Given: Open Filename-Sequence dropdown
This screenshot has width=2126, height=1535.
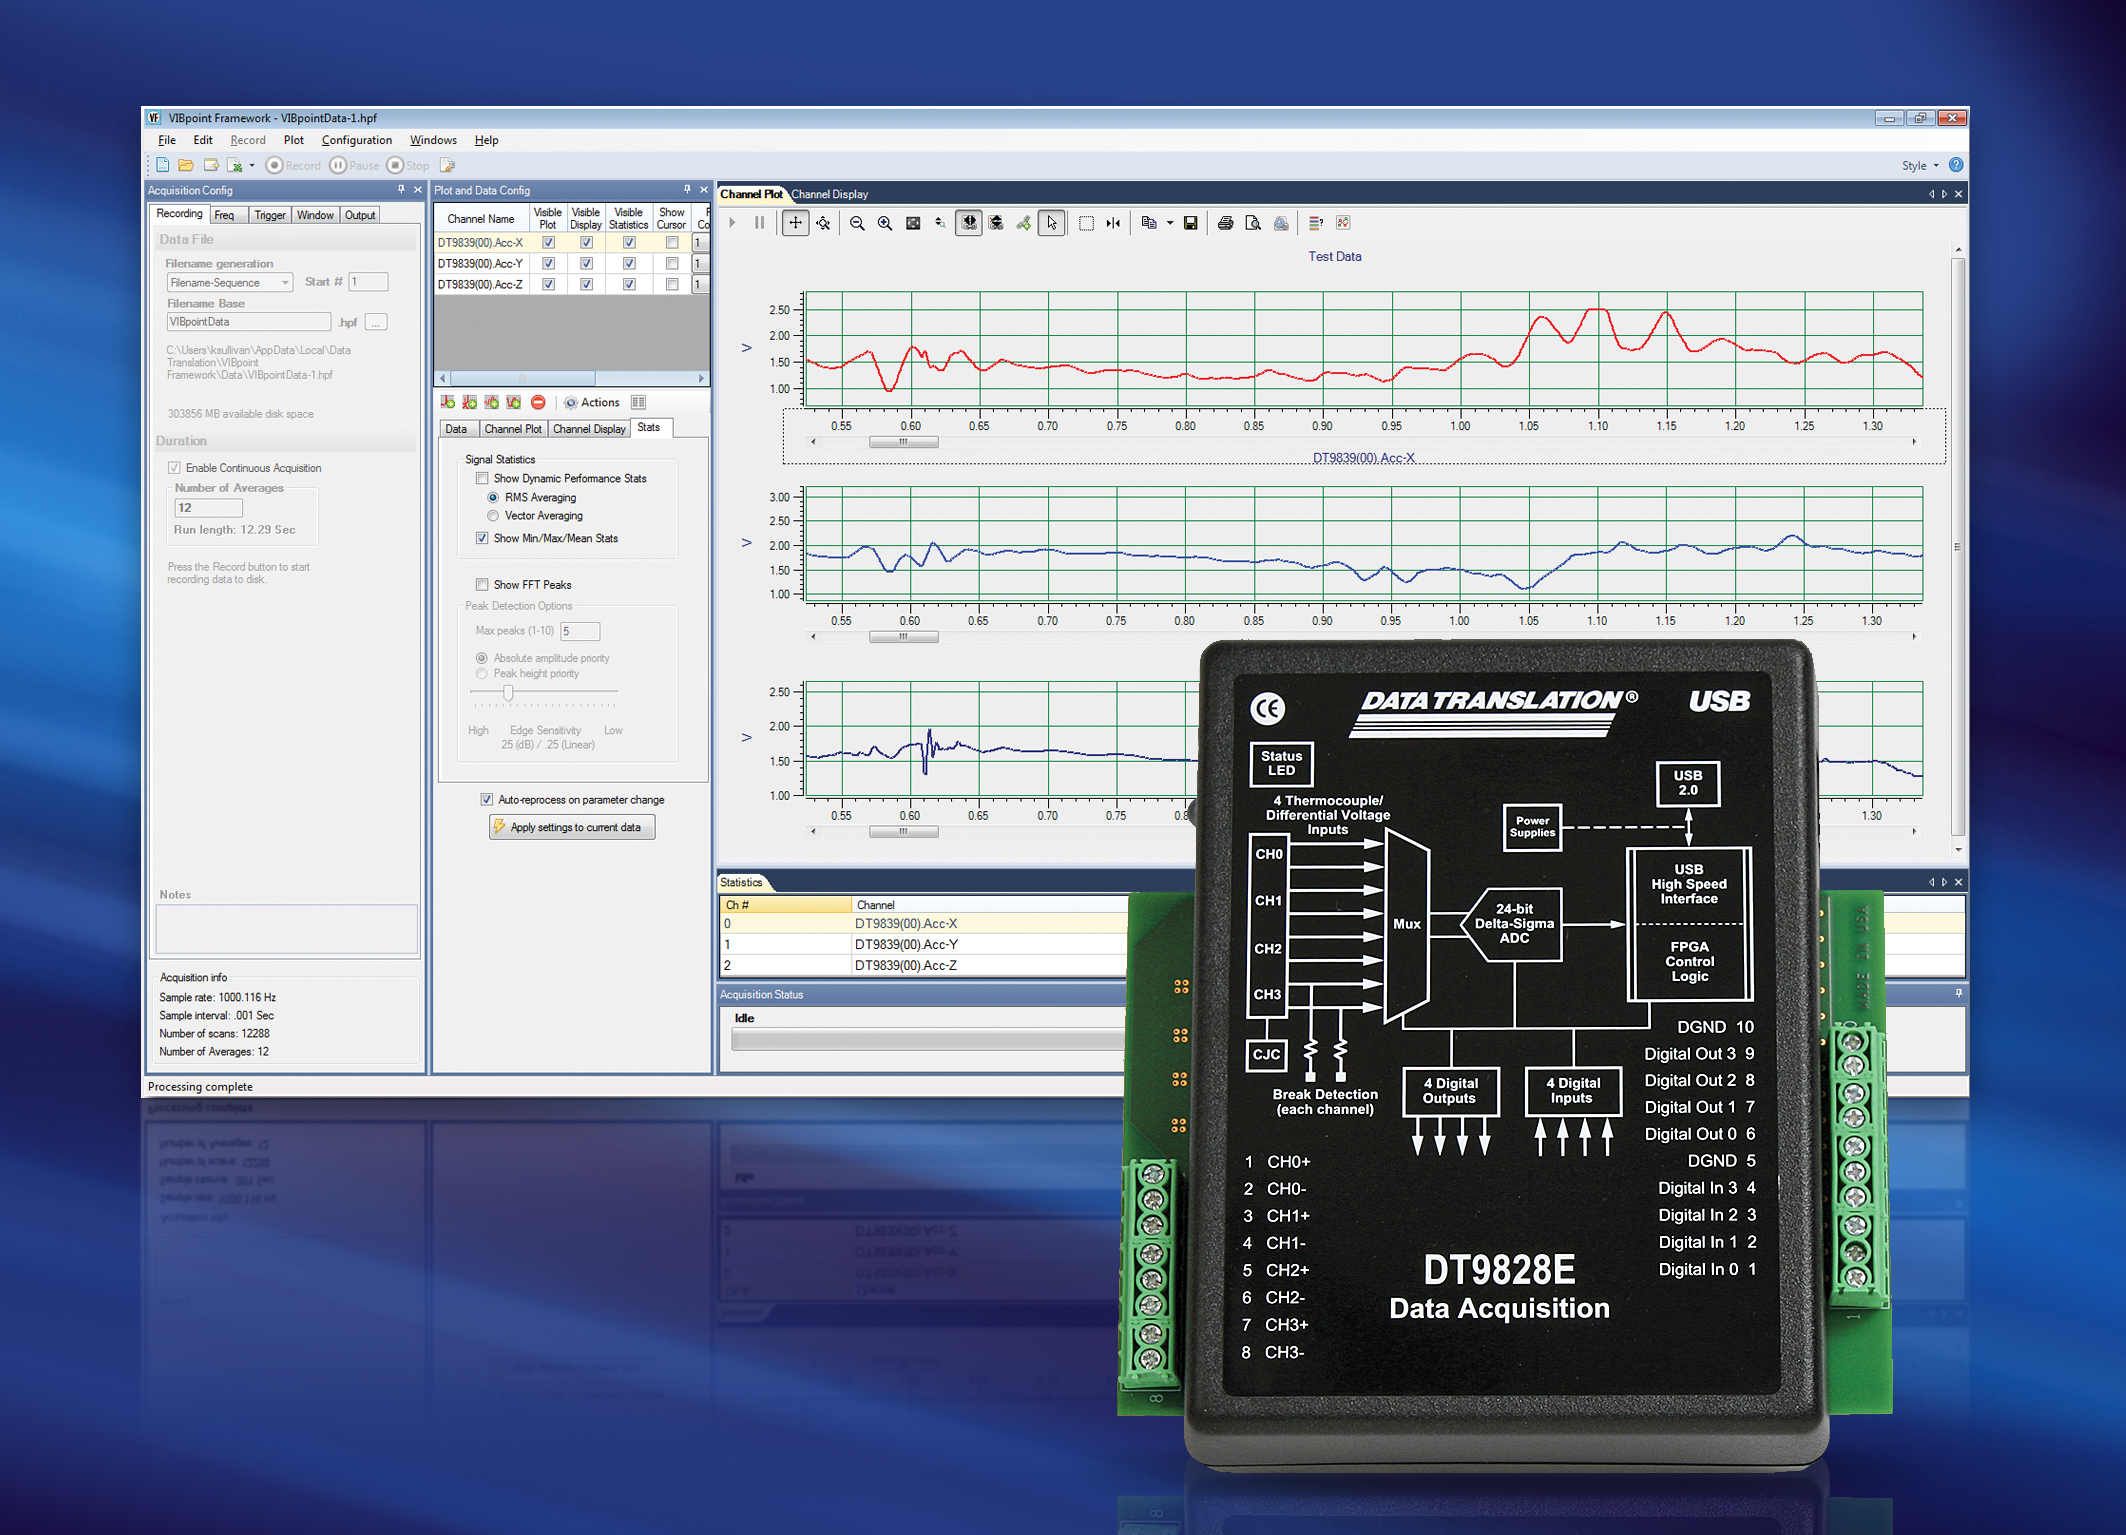Looking at the screenshot, I should click(285, 283).
